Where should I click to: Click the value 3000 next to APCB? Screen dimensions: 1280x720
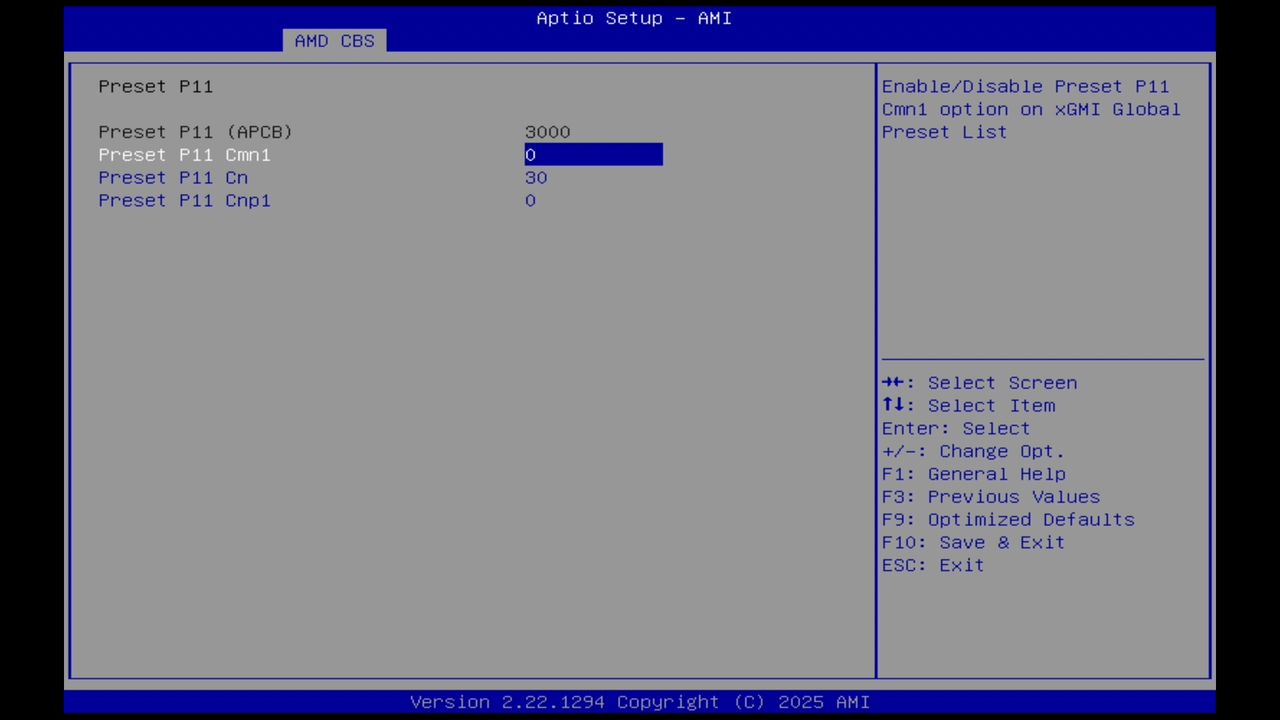coord(547,131)
